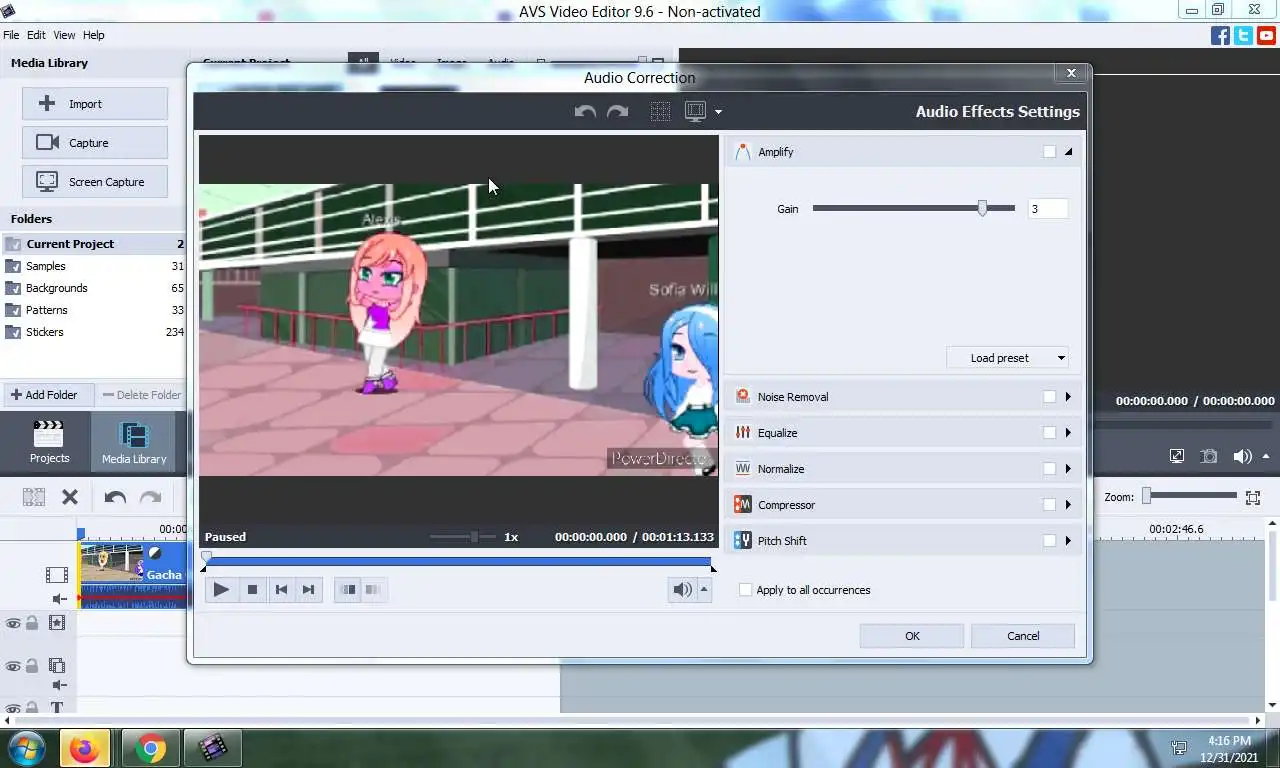Open display mode dropdown arrow
The width and height of the screenshot is (1280, 768).
(718, 112)
